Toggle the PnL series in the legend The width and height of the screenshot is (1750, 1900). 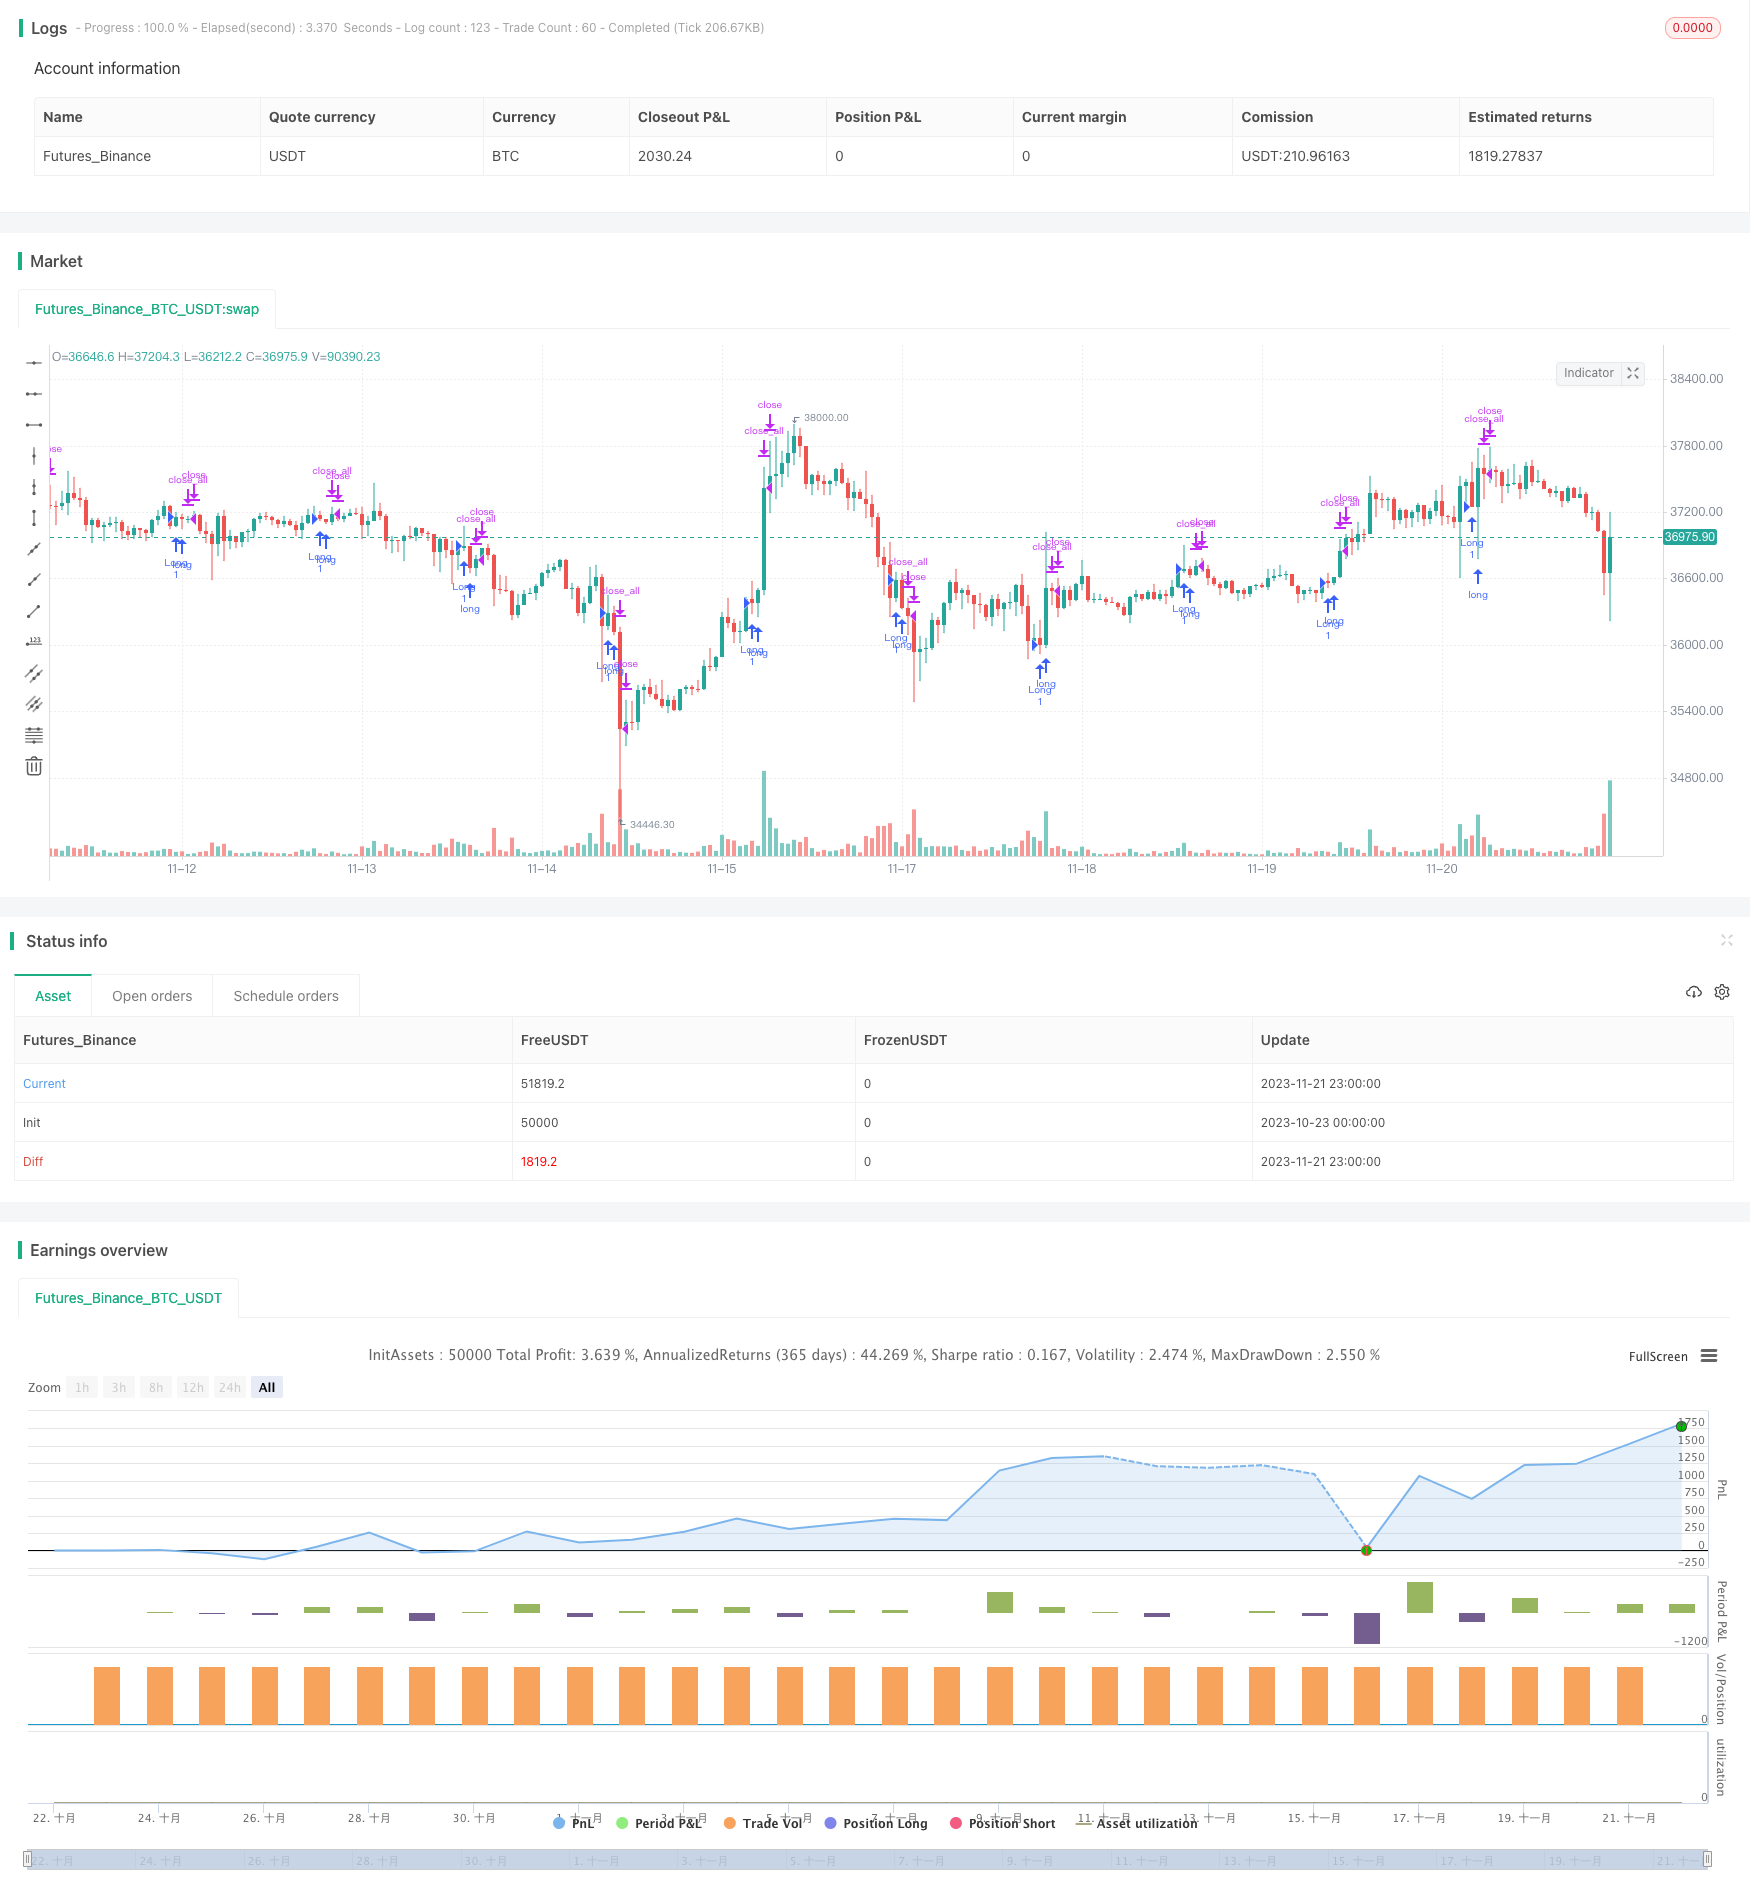click(571, 1822)
